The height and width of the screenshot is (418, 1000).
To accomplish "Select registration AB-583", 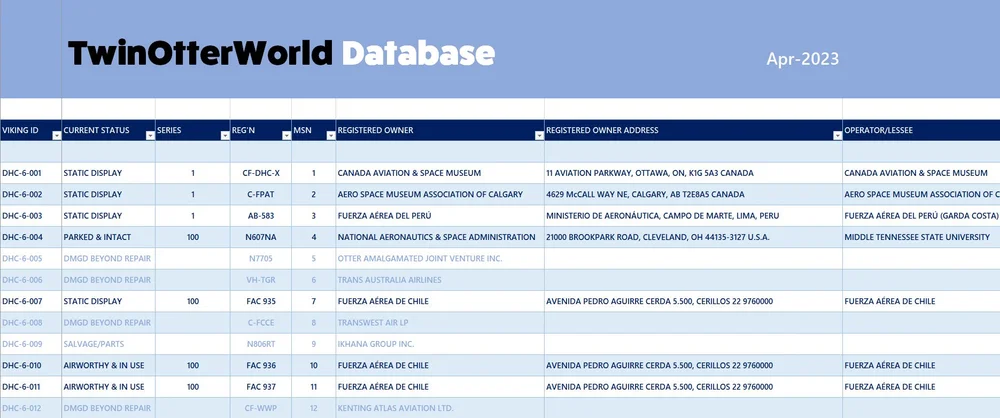I will point(261,216).
